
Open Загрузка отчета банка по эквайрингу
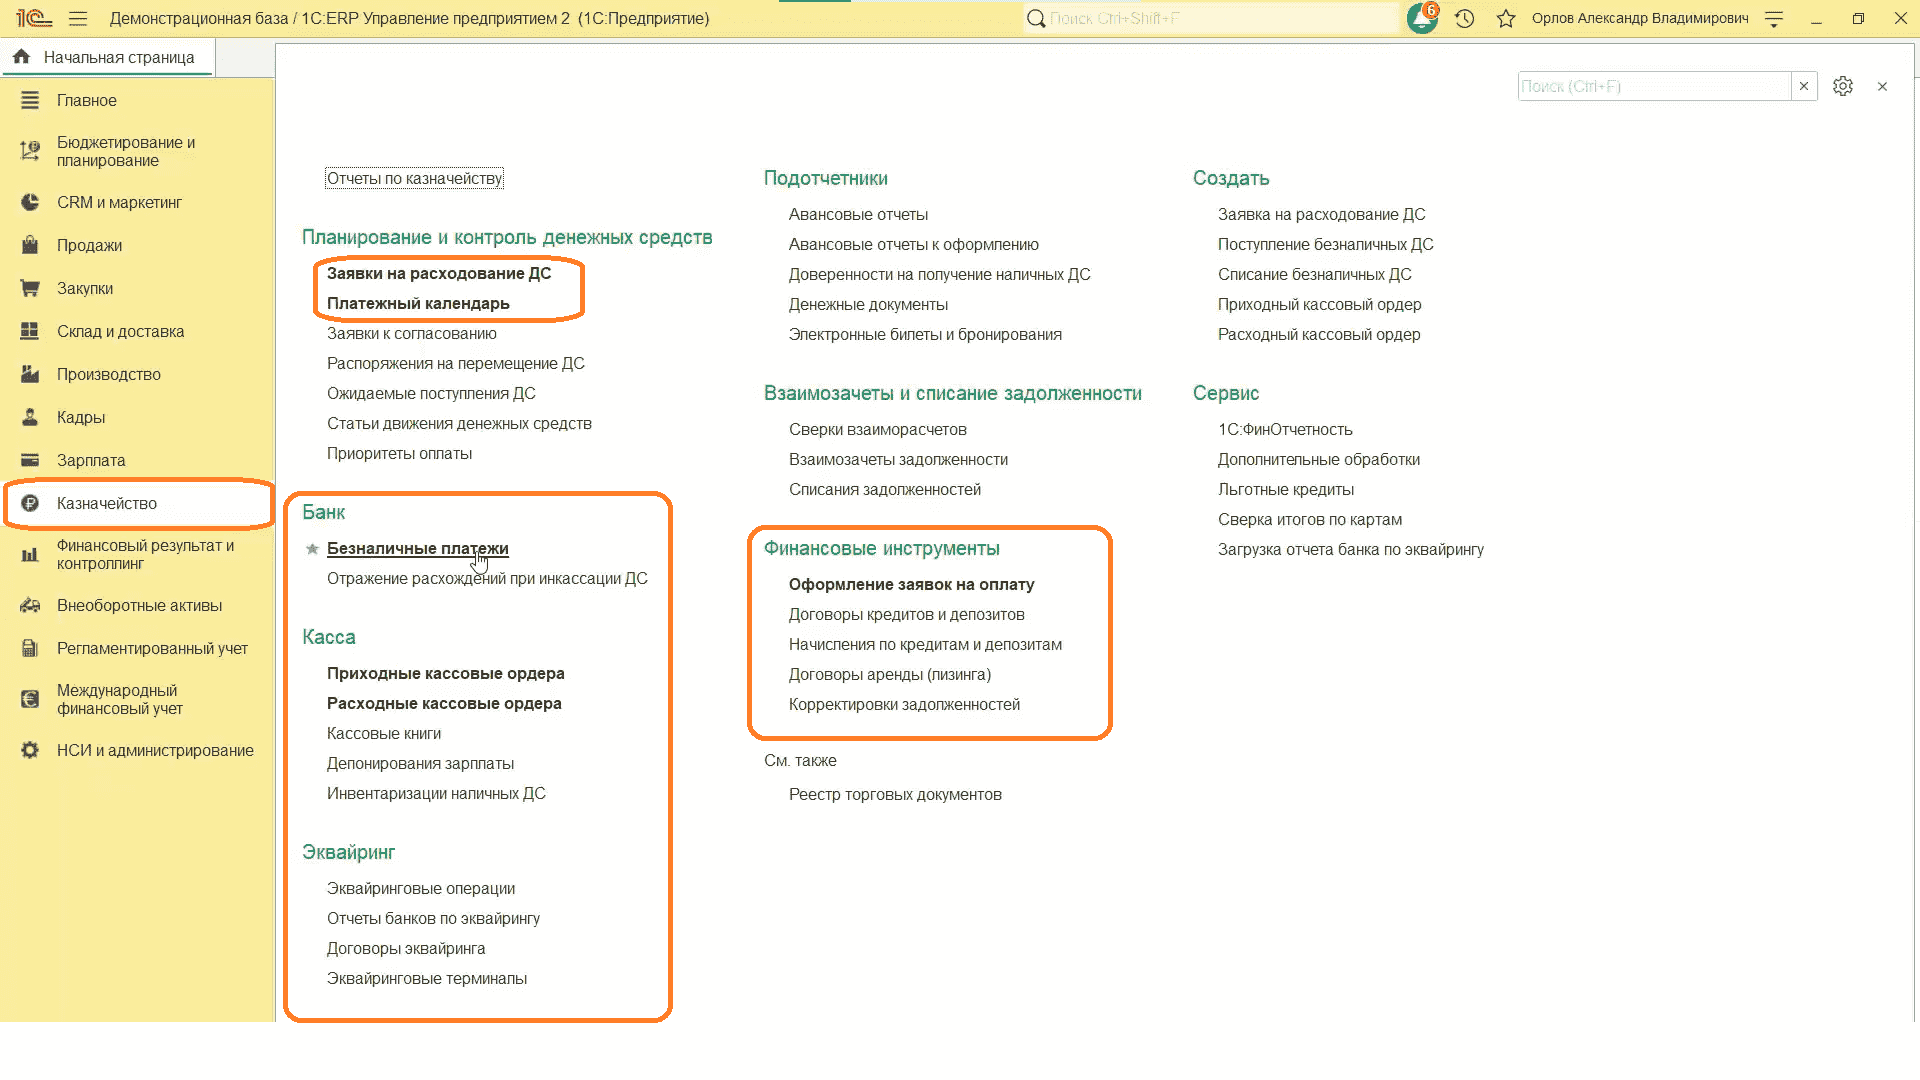[x=1351, y=549]
